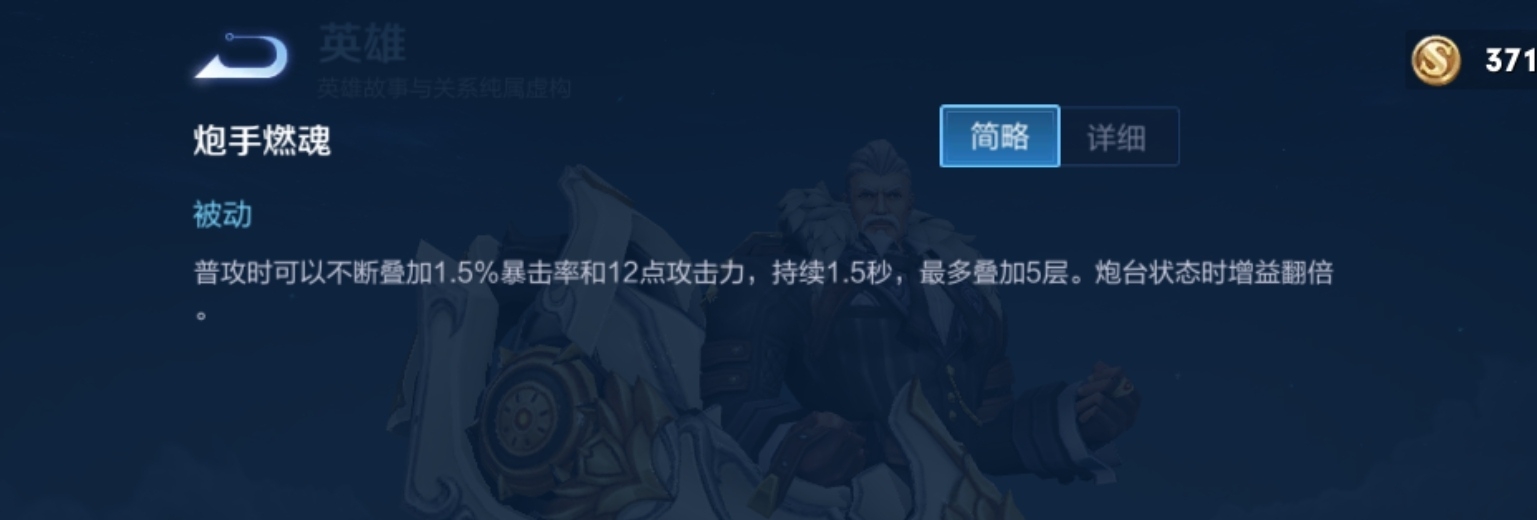Select the 简略 brief description tab
Viewport: 1537px width, 520px height.
point(1000,136)
